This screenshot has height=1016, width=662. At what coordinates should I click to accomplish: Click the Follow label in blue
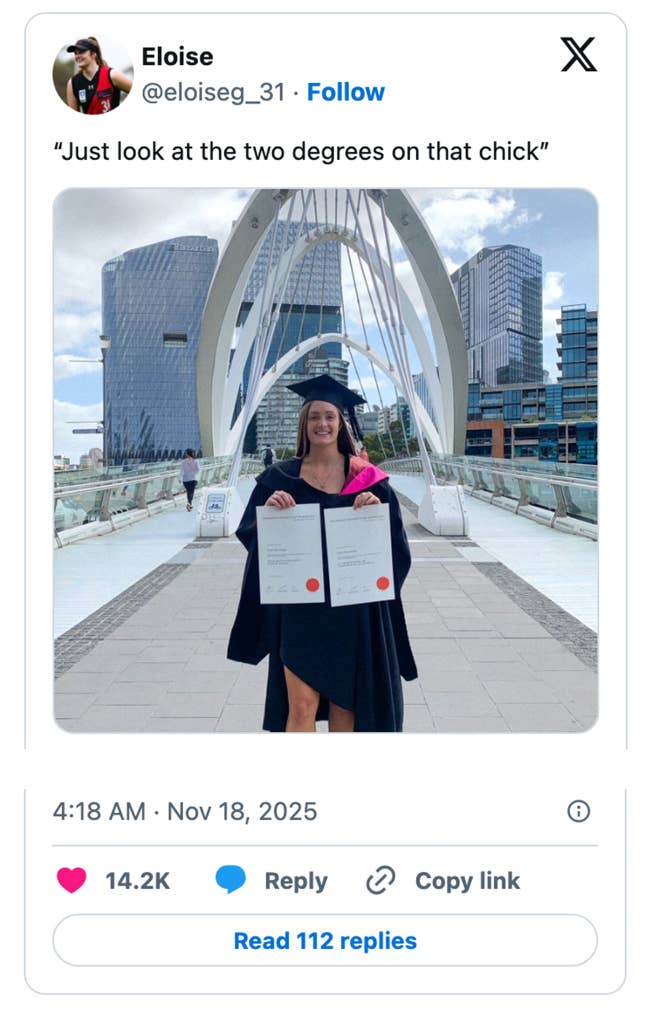pyautogui.click(x=347, y=92)
